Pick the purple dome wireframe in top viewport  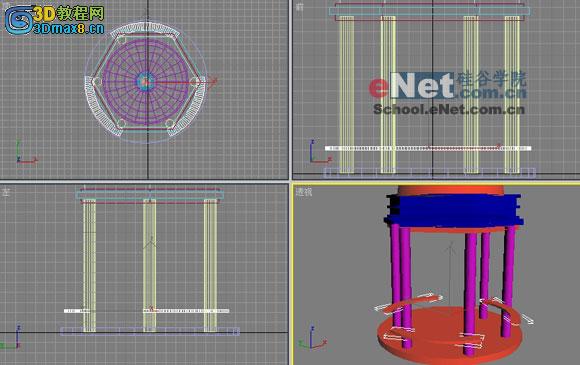click(x=146, y=81)
